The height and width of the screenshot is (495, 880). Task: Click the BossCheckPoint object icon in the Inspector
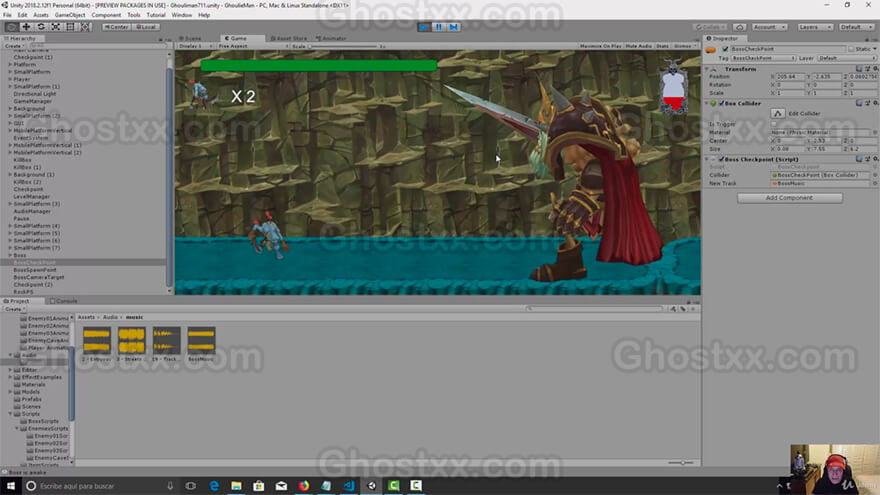click(x=711, y=50)
